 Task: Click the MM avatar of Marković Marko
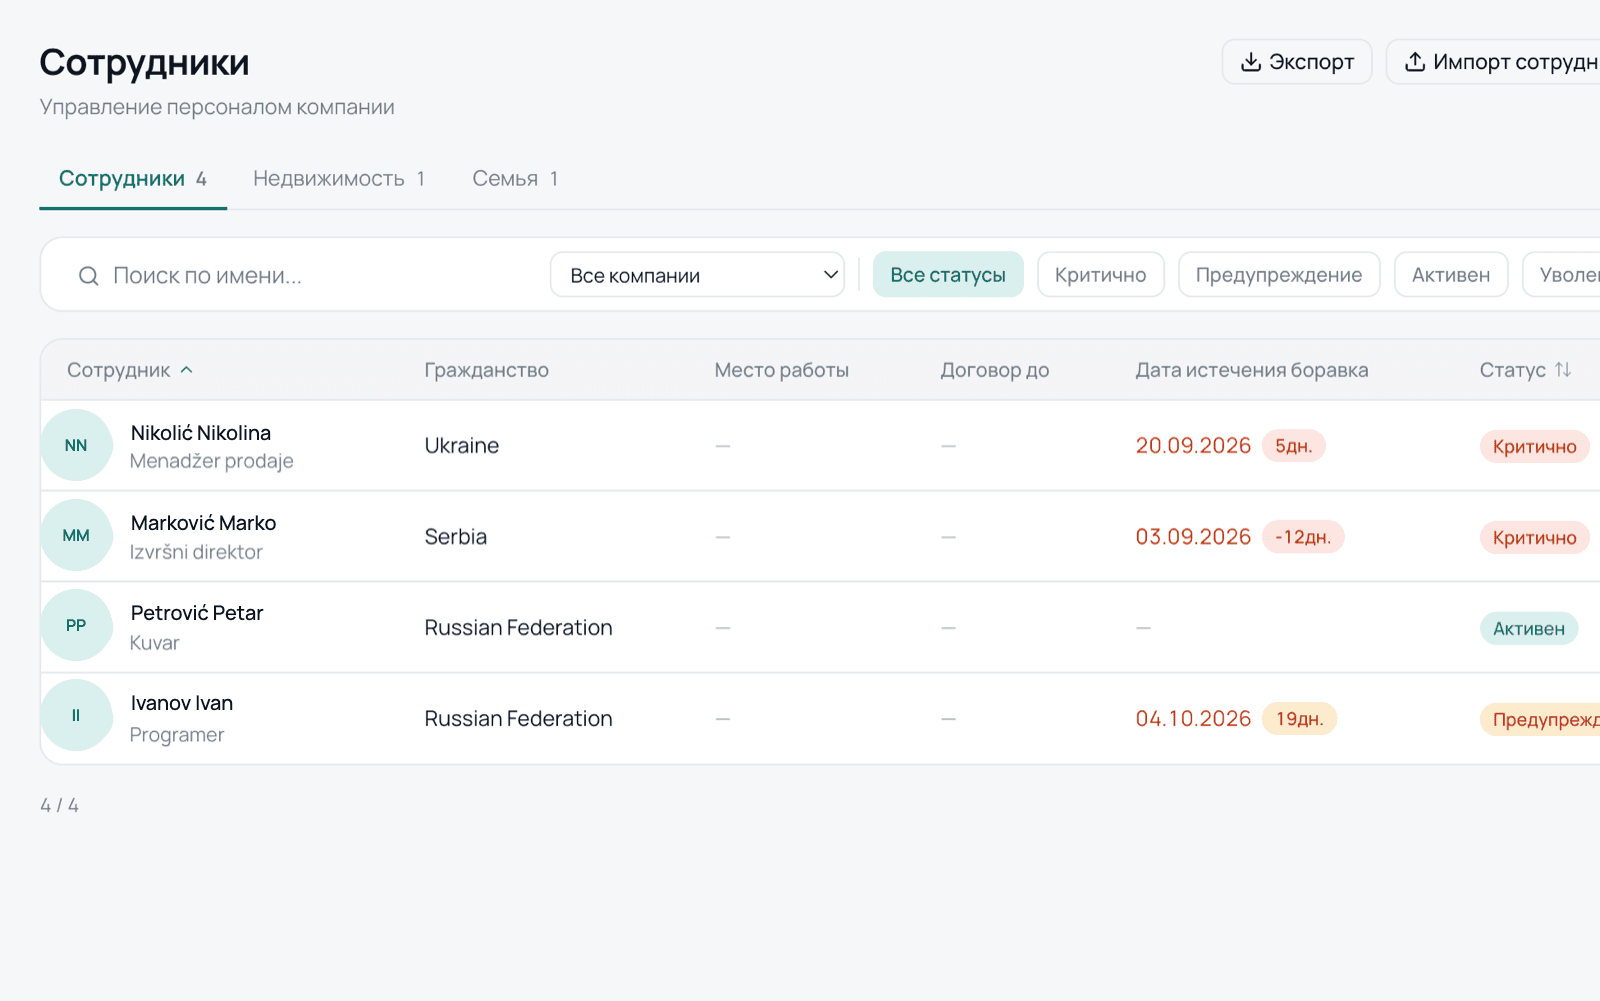pos(76,535)
